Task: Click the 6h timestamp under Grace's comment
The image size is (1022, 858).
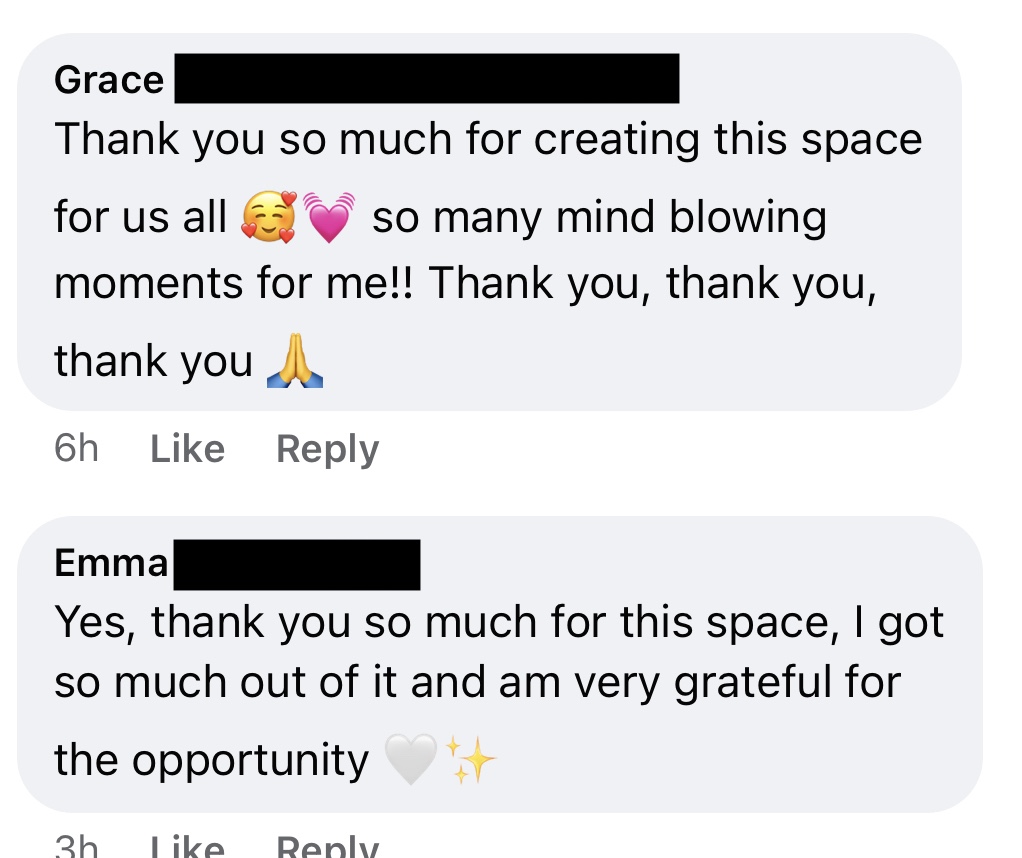Action: tap(76, 449)
